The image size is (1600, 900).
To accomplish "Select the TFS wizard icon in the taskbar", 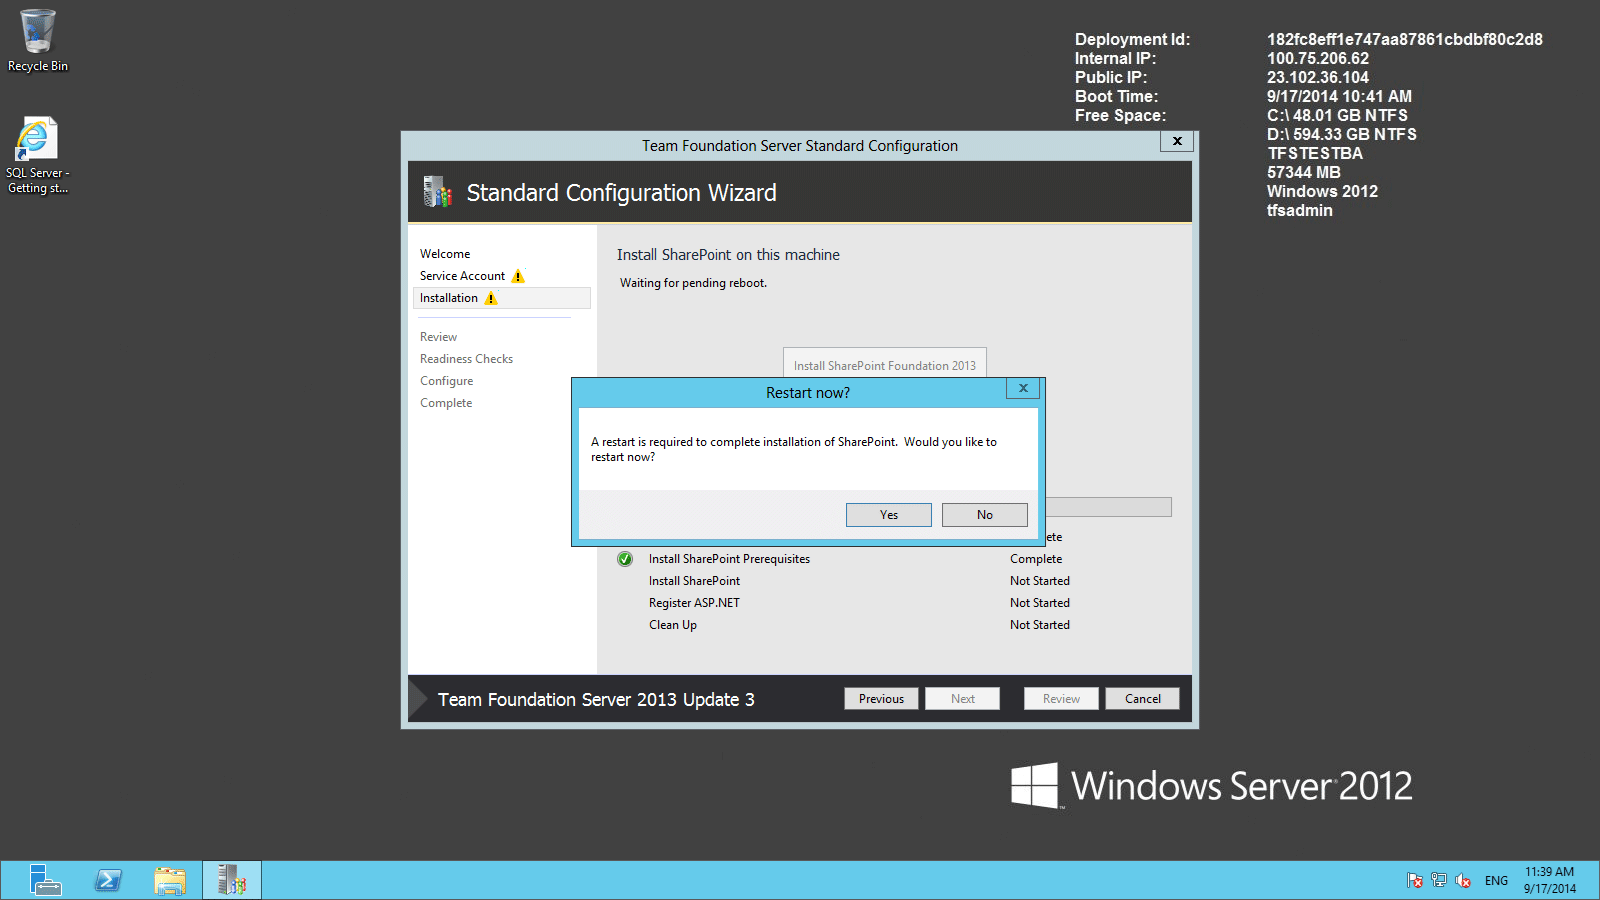I will (231, 880).
